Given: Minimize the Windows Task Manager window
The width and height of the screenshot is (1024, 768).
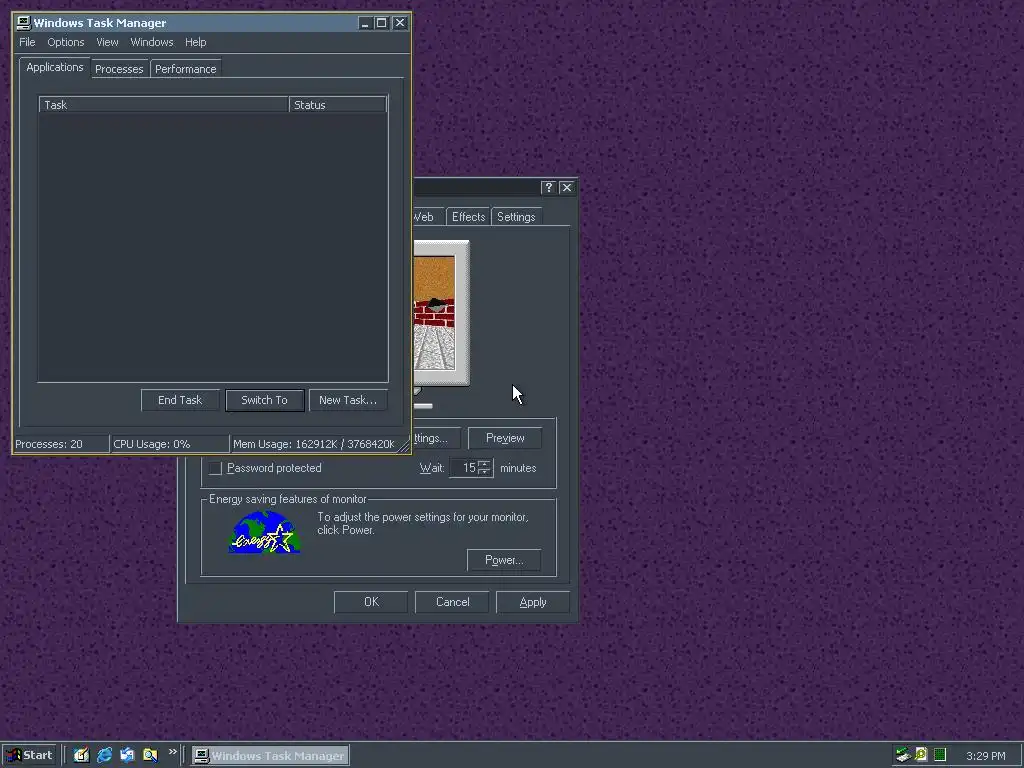Looking at the screenshot, I should point(365,23).
